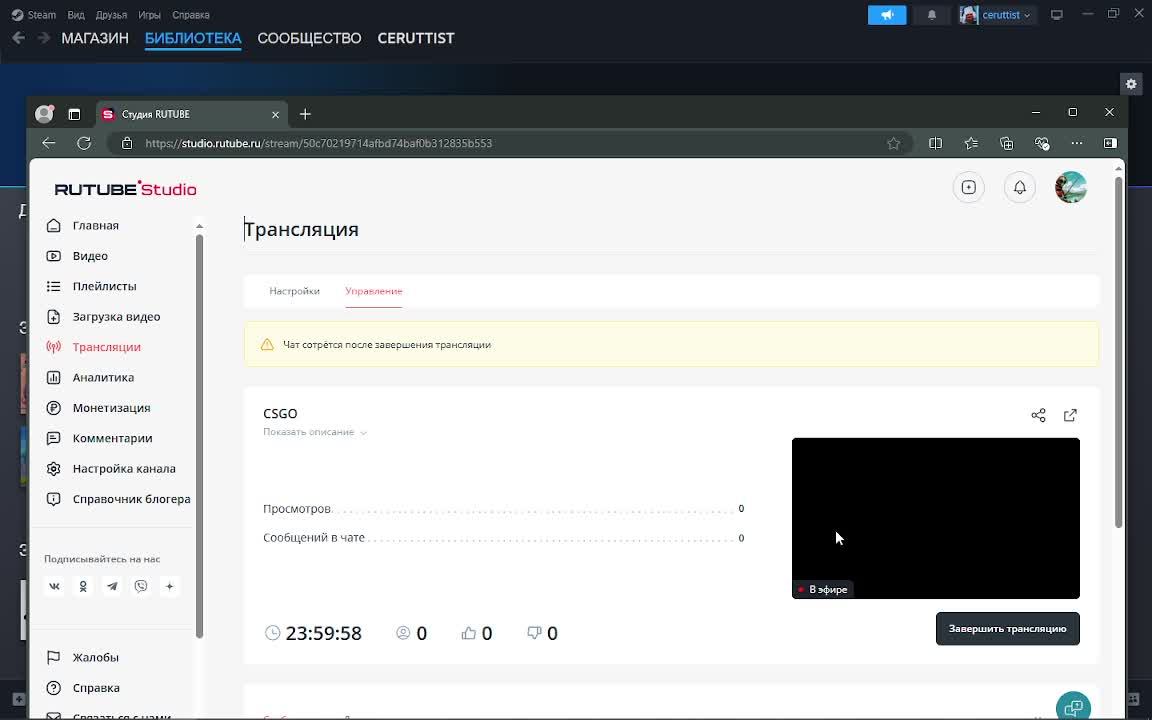The image size is (1152, 720).
Task: Open Steam Друзья menu
Action: point(111,15)
